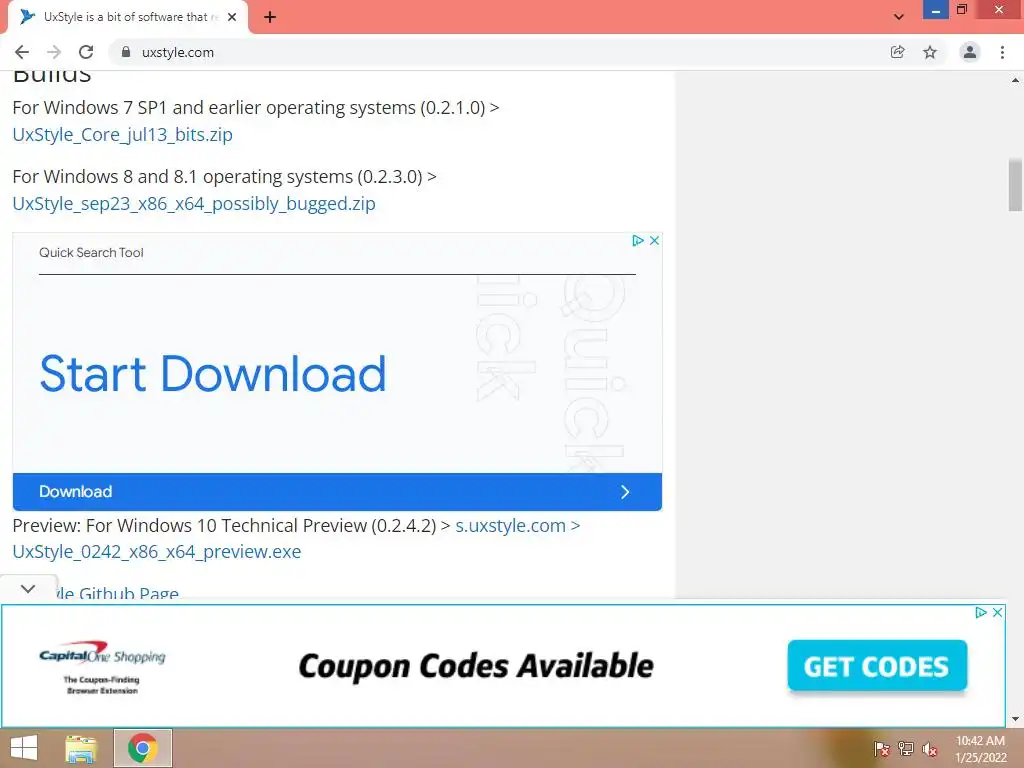Open Chrome's three-dot menu

pyautogui.click(x=1002, y=52)
